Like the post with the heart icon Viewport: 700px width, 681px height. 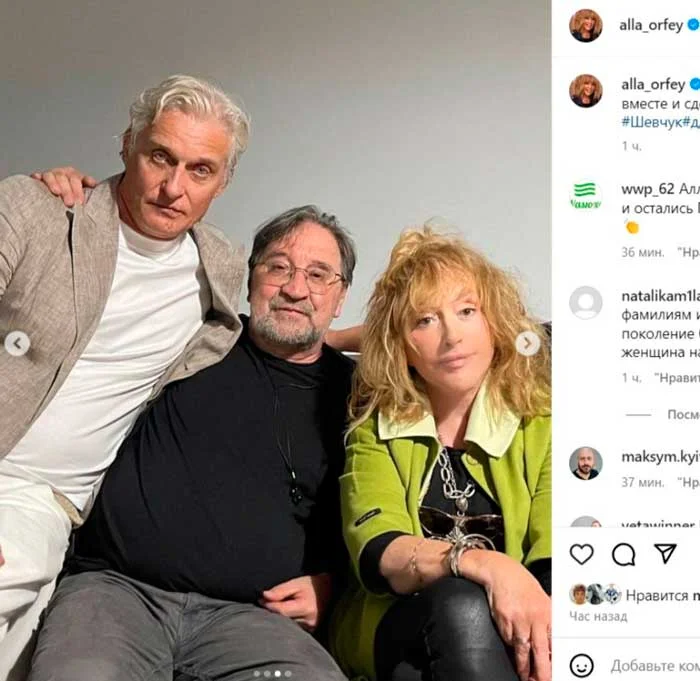pos(582,554)
